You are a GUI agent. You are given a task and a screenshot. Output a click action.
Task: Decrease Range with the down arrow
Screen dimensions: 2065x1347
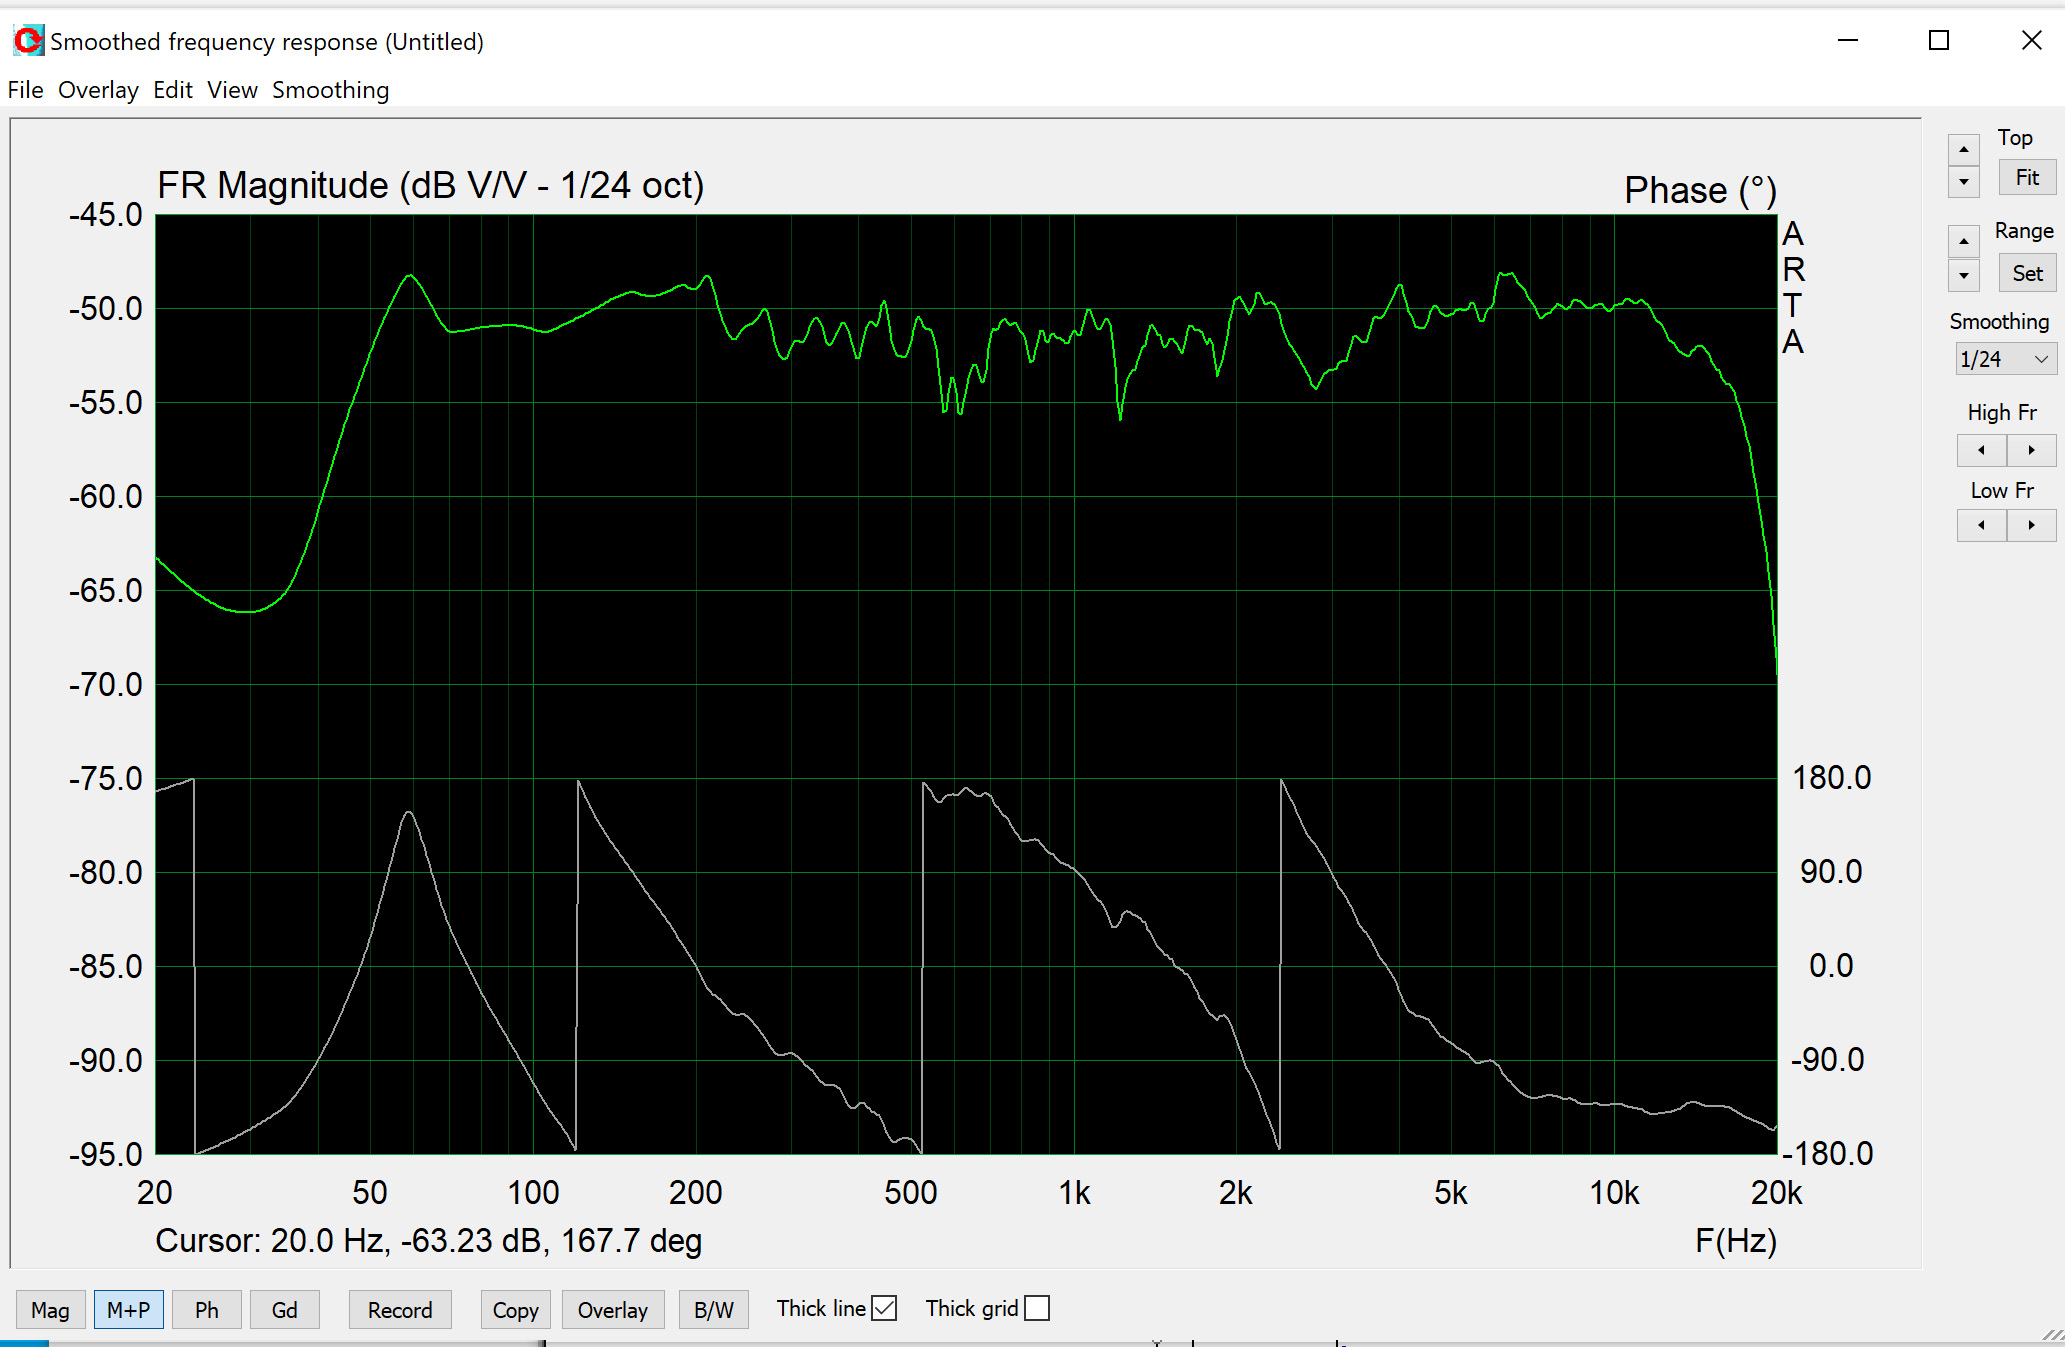click(1963, 275)
